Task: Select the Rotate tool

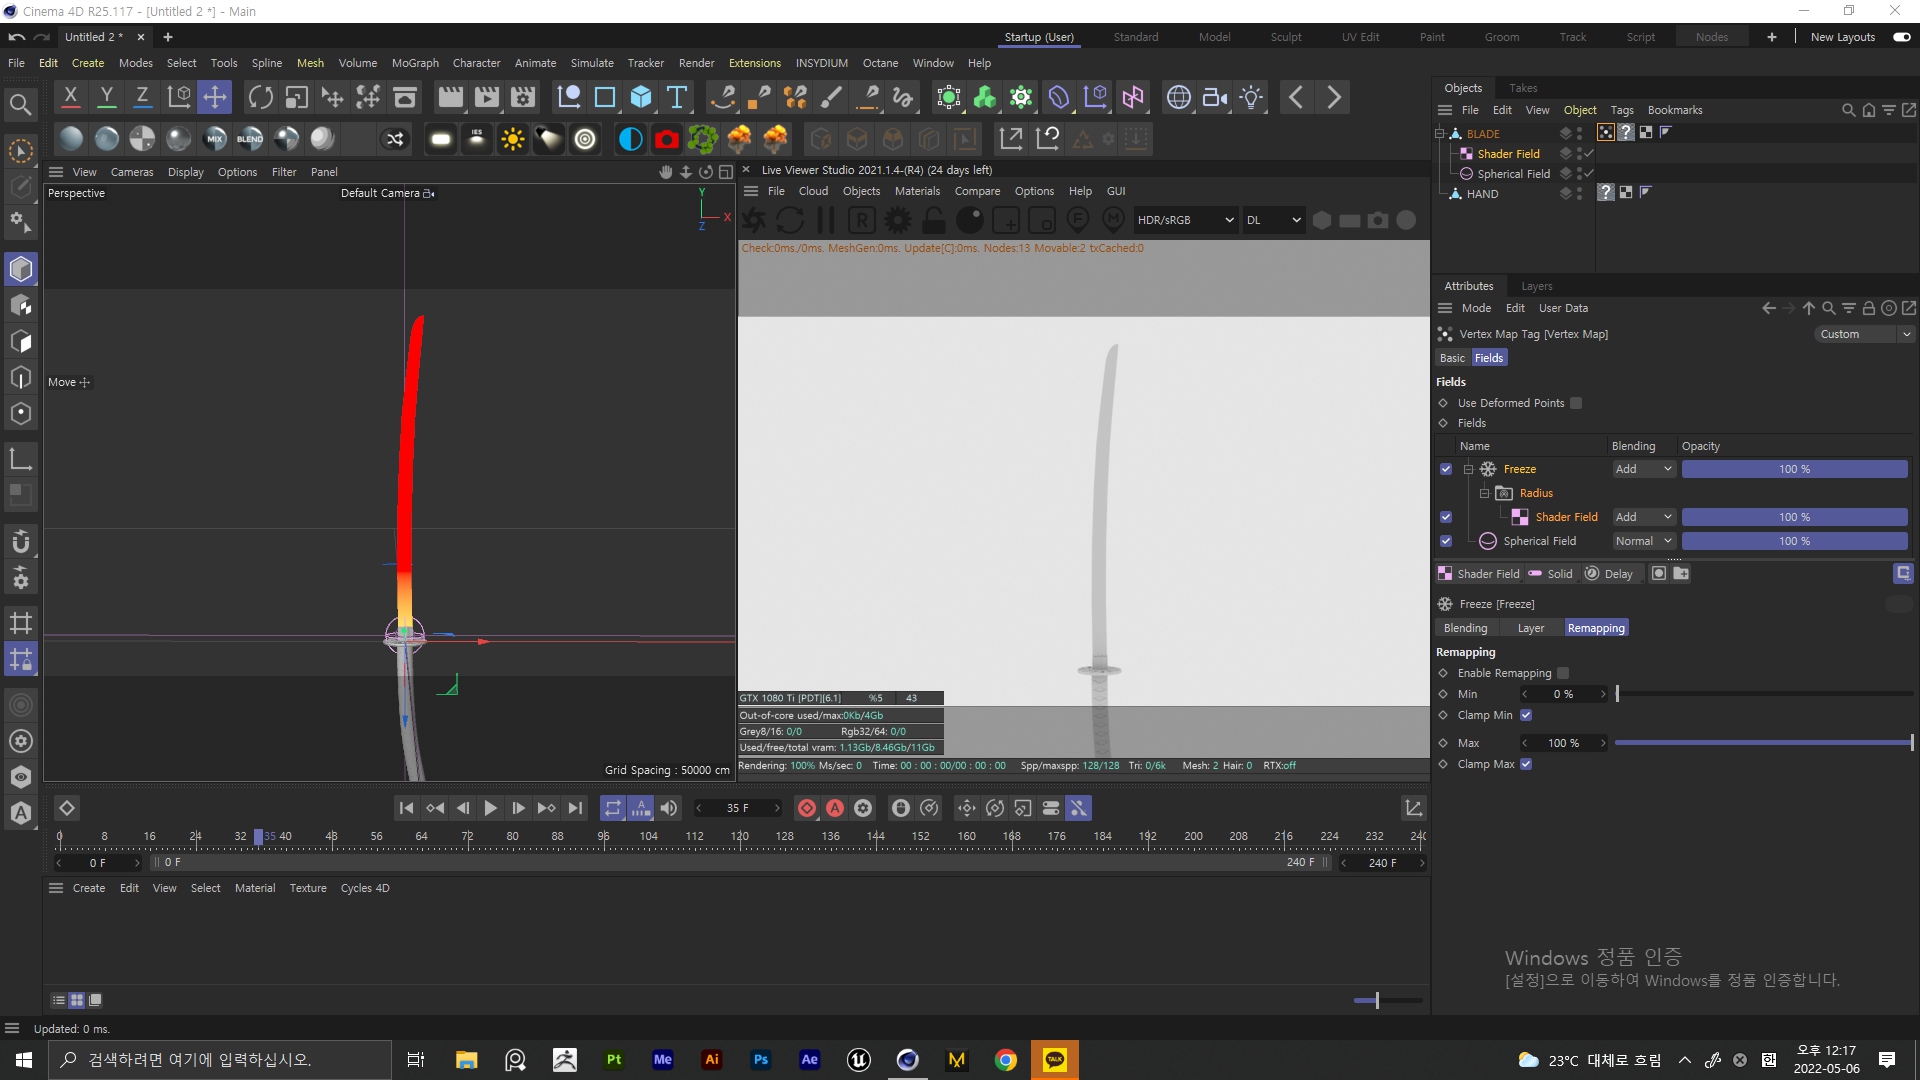Action: (x=260, y=97)
